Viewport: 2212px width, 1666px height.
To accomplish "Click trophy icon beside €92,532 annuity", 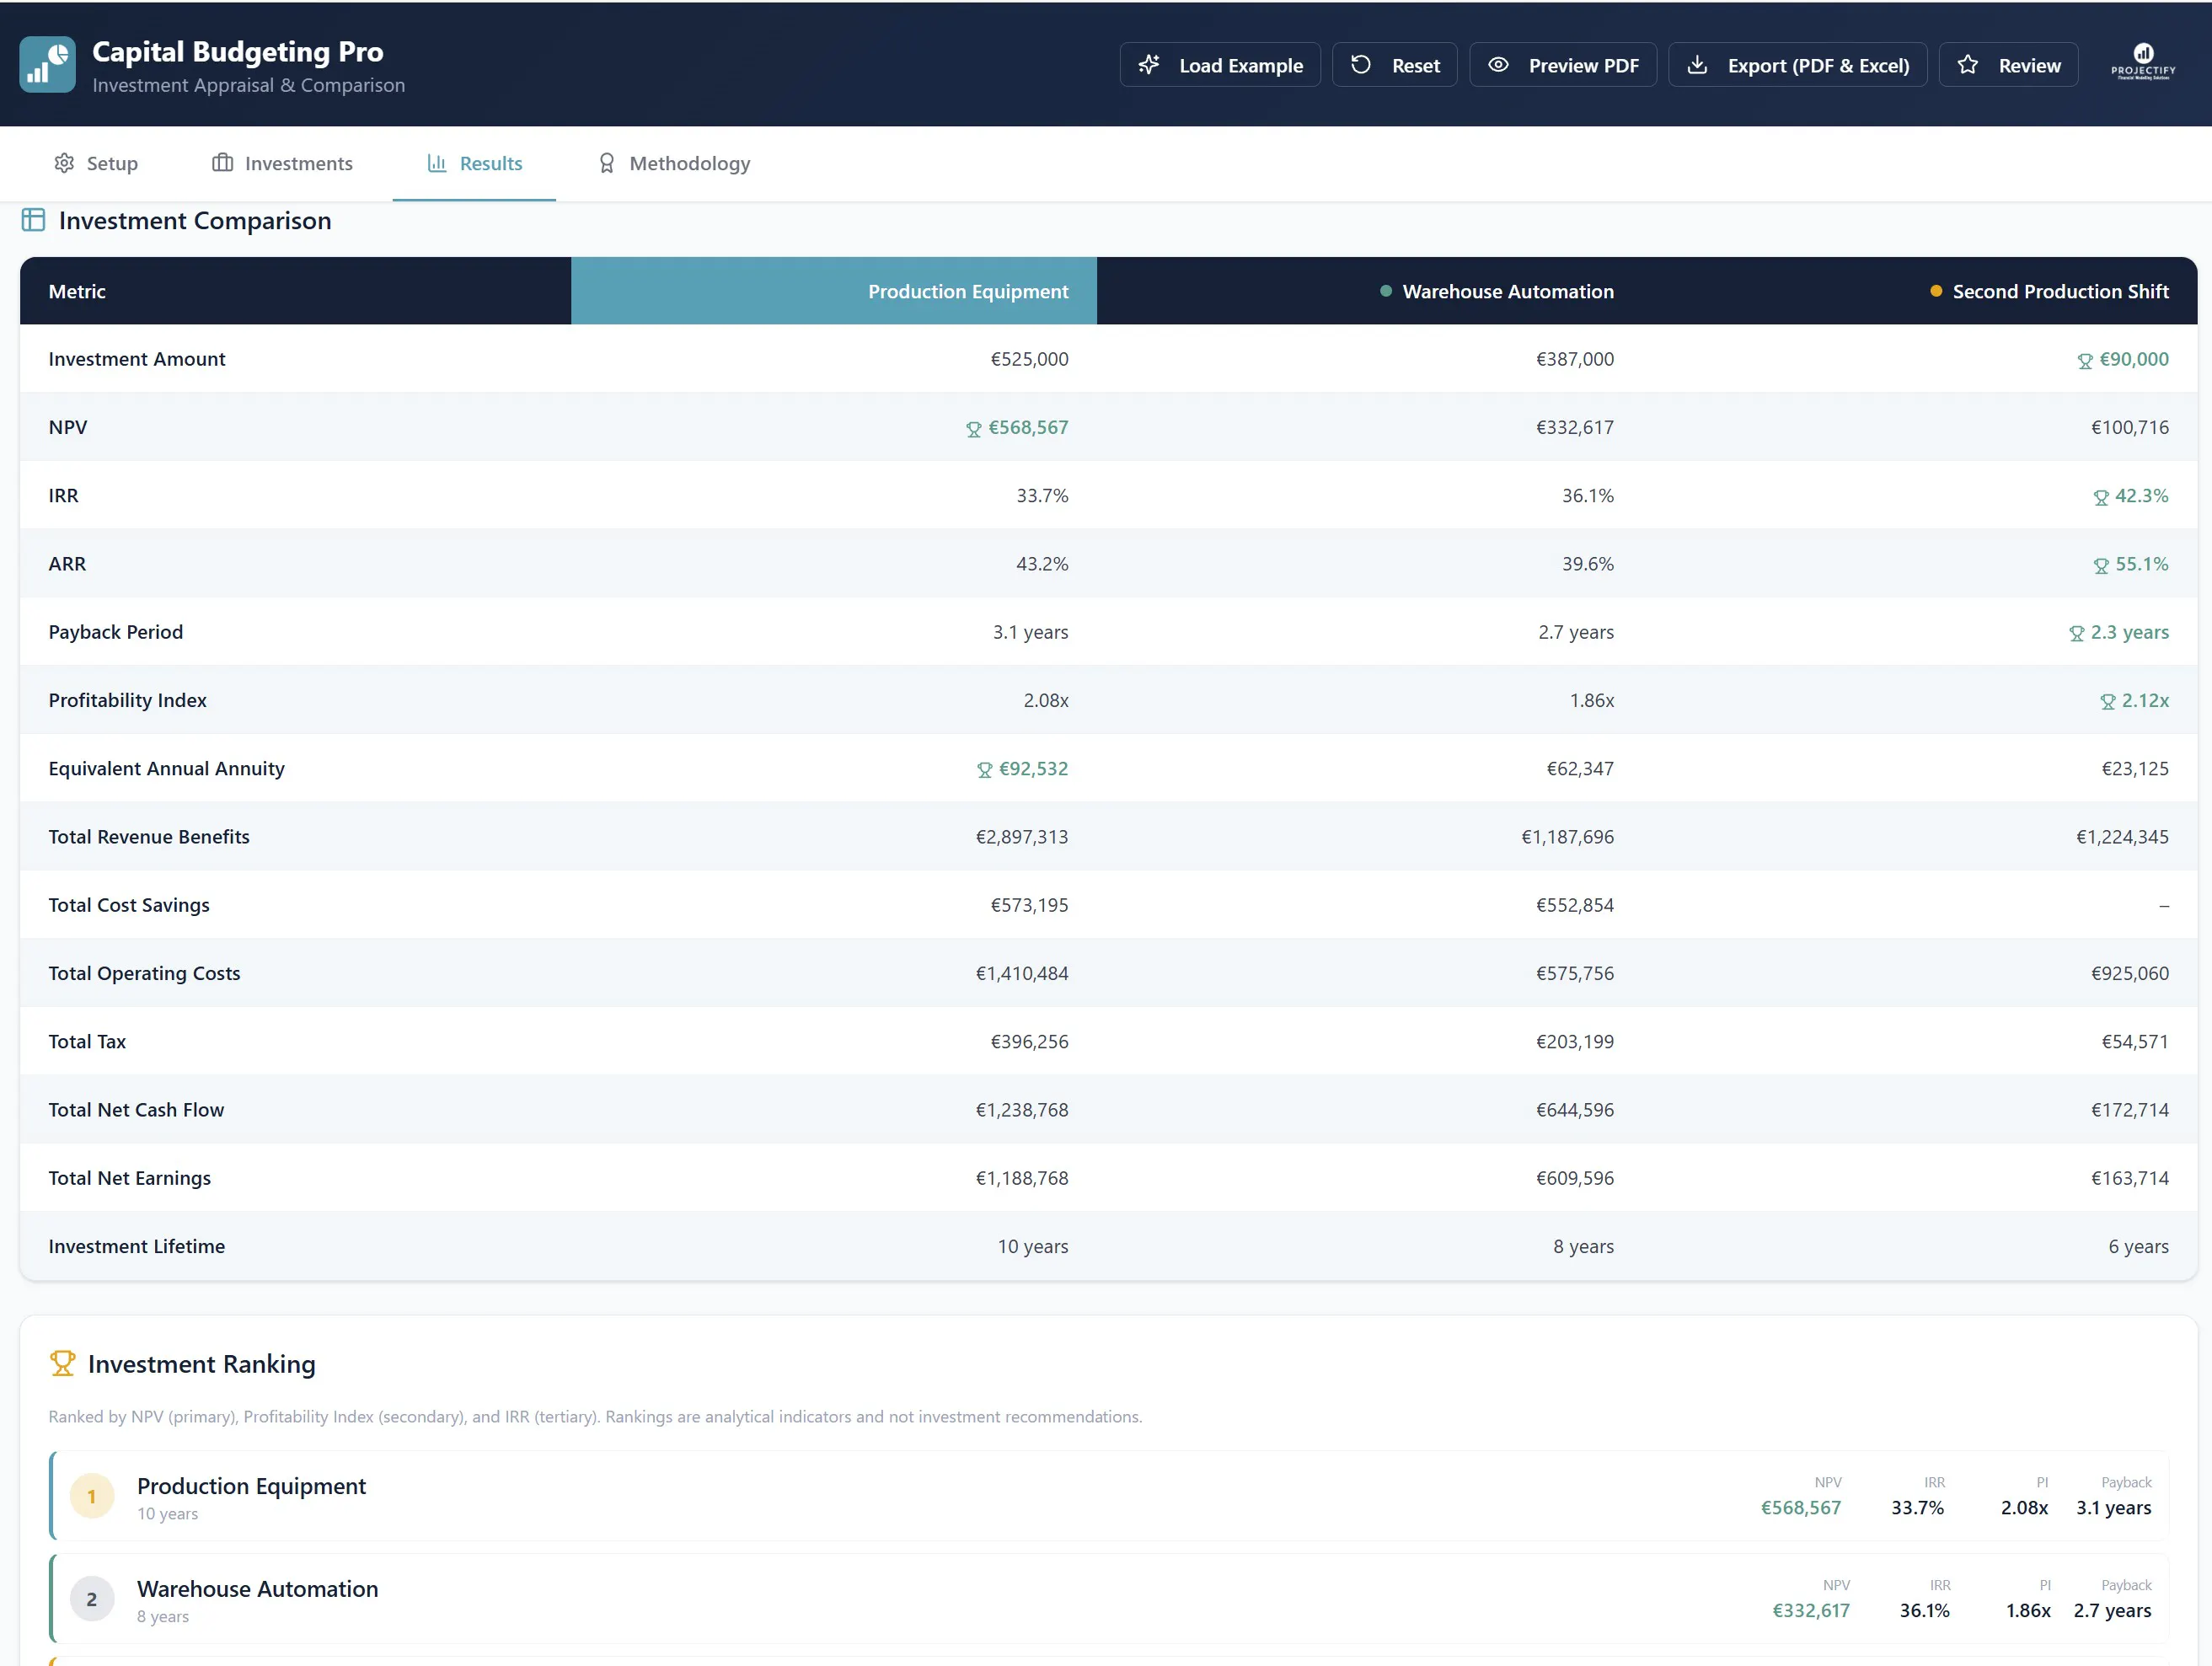I will tap(985, 770).
